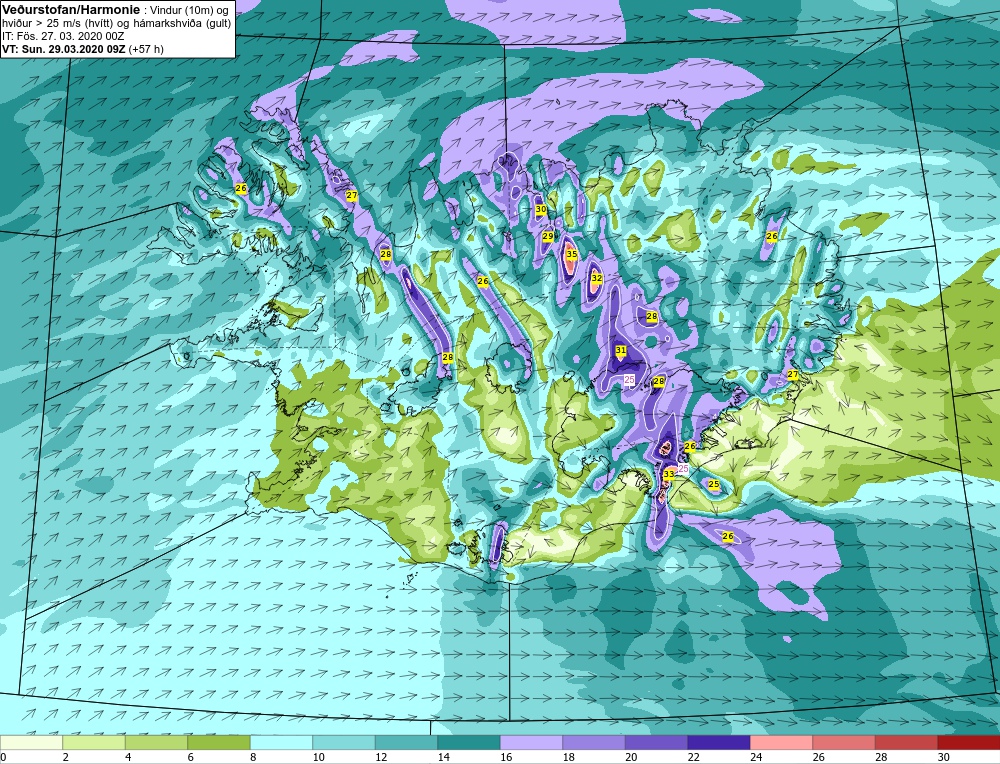Click the yellow gust label 30
This screenshot has height=764, width=1000.
[x=541, y=209]
